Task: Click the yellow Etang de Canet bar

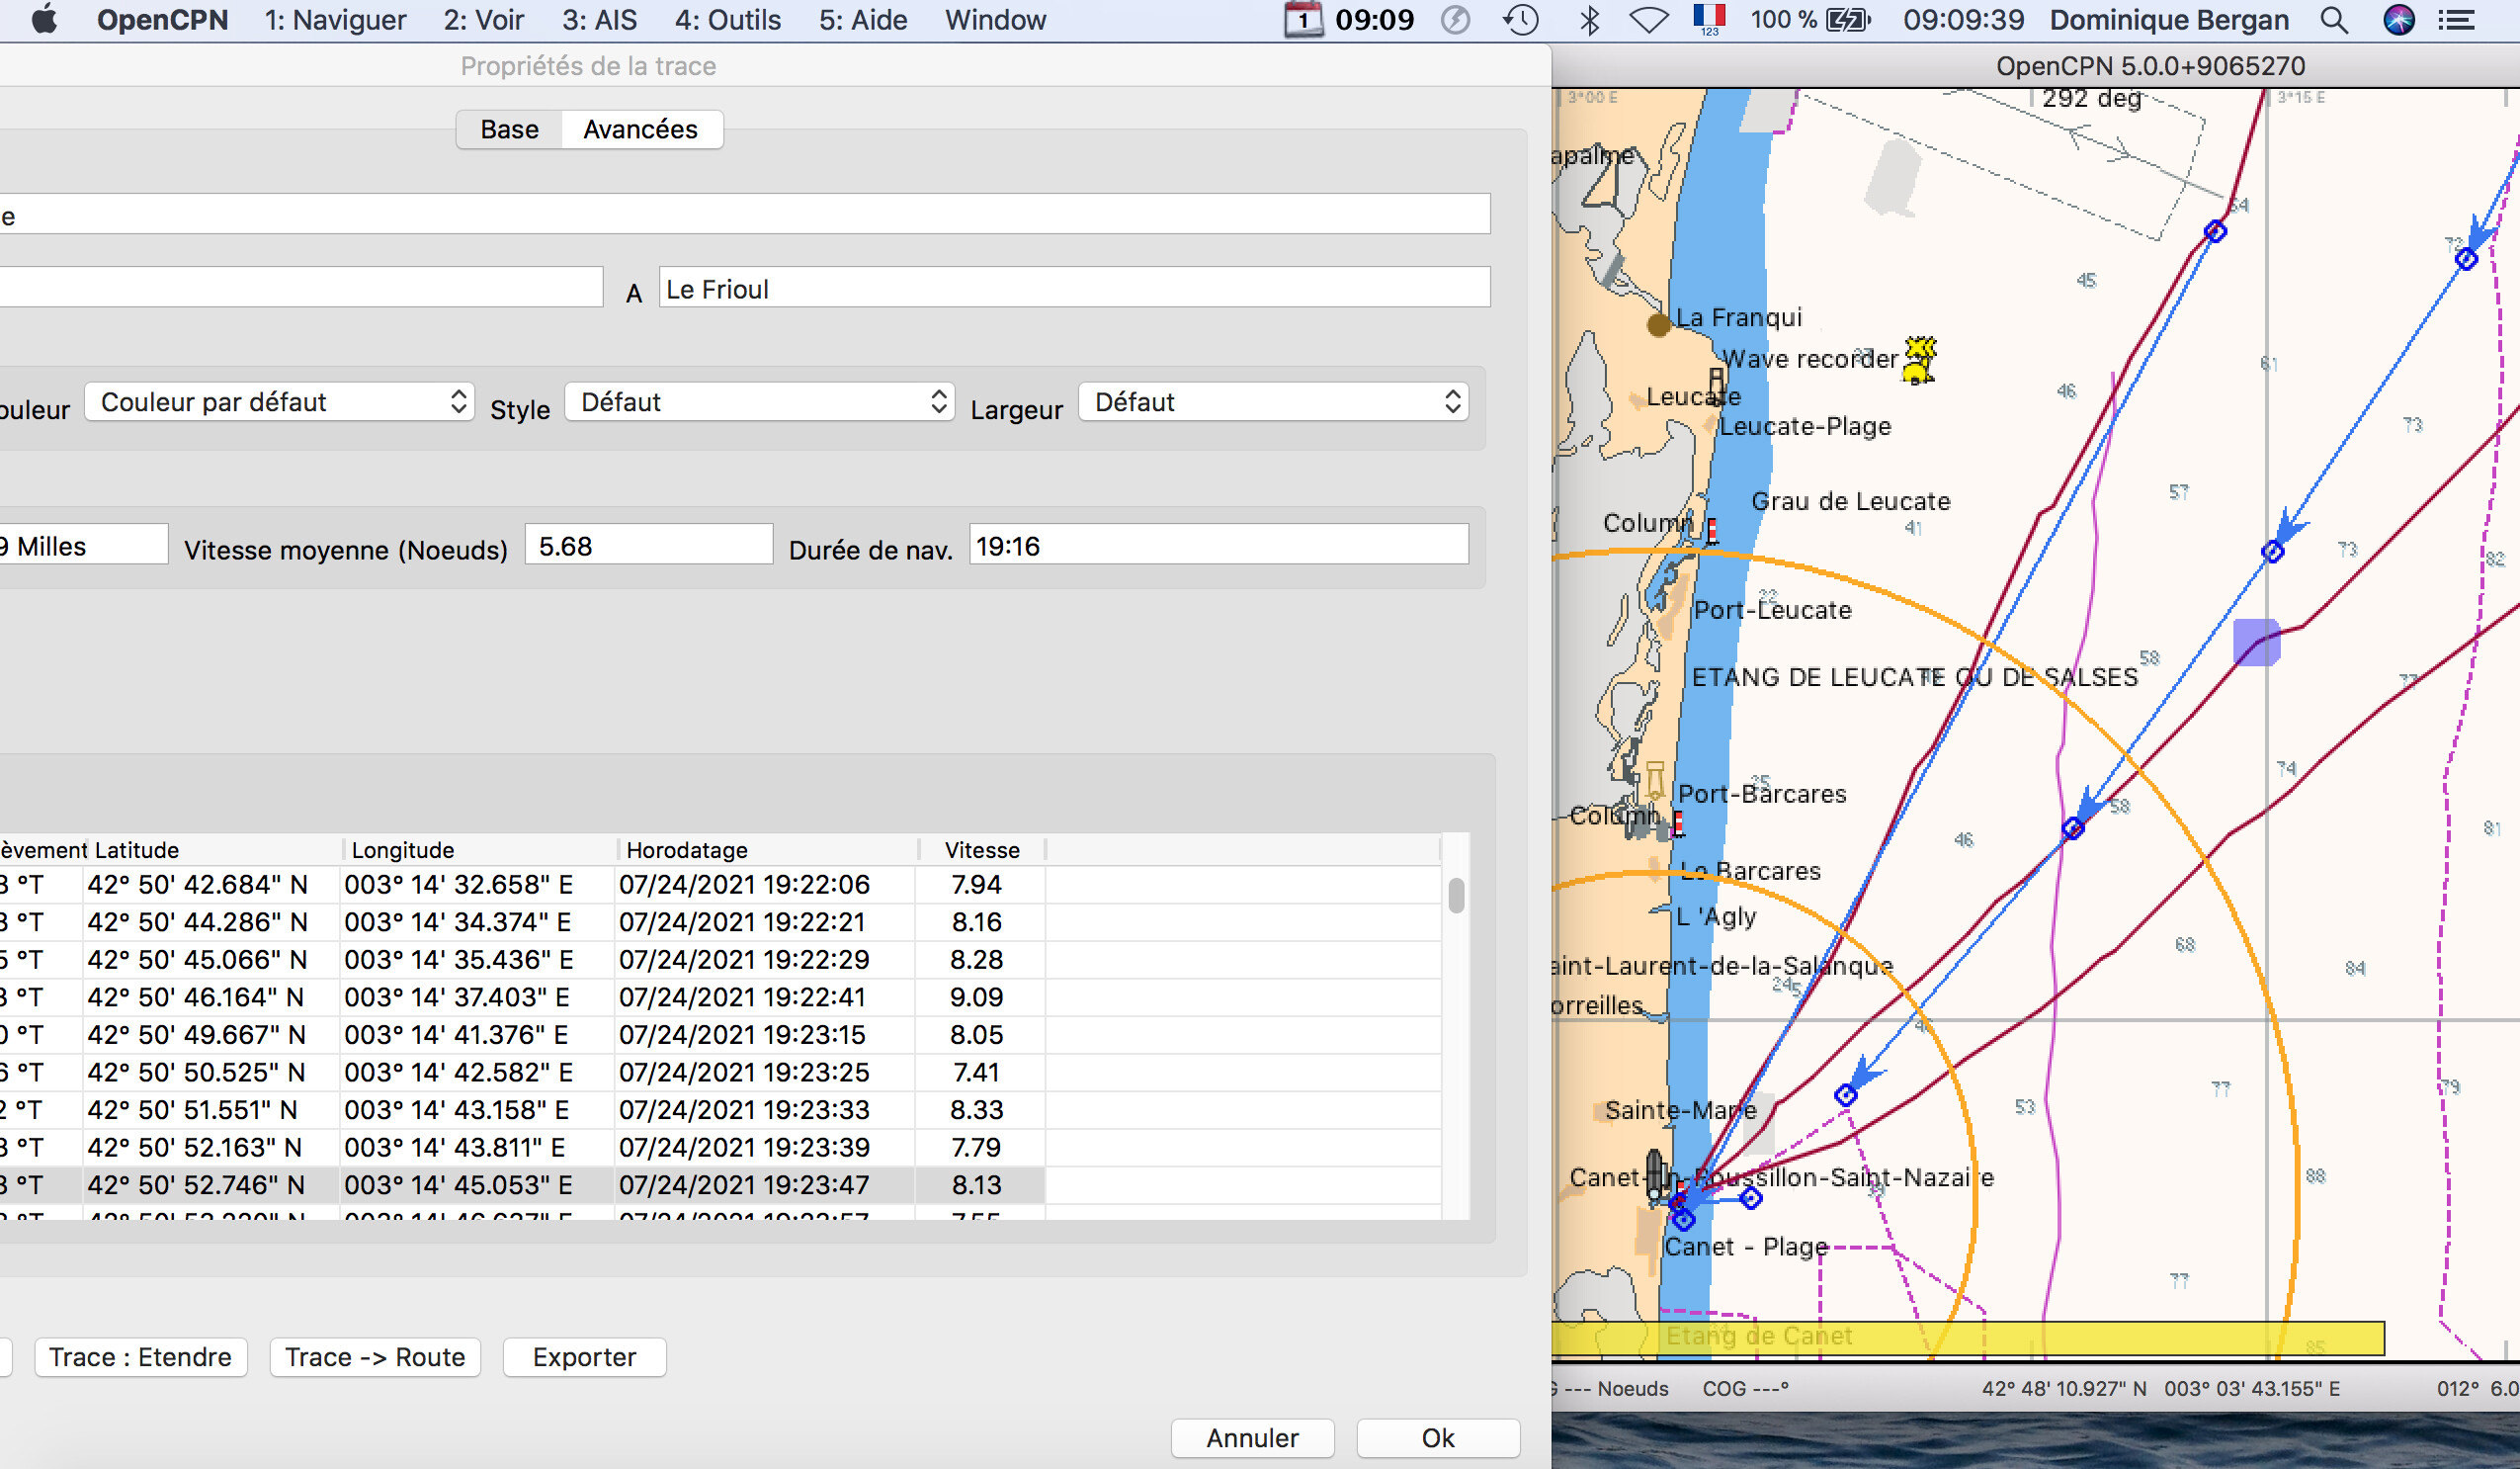Action: click(1967, 1338)
